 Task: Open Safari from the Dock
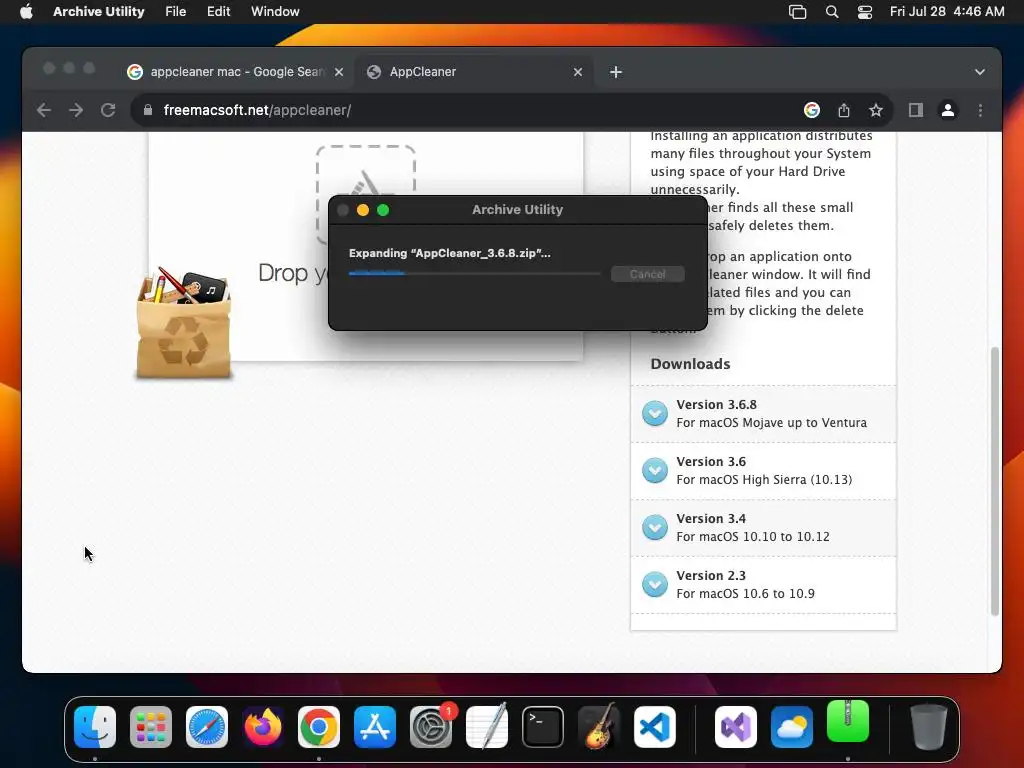[207, 727]
